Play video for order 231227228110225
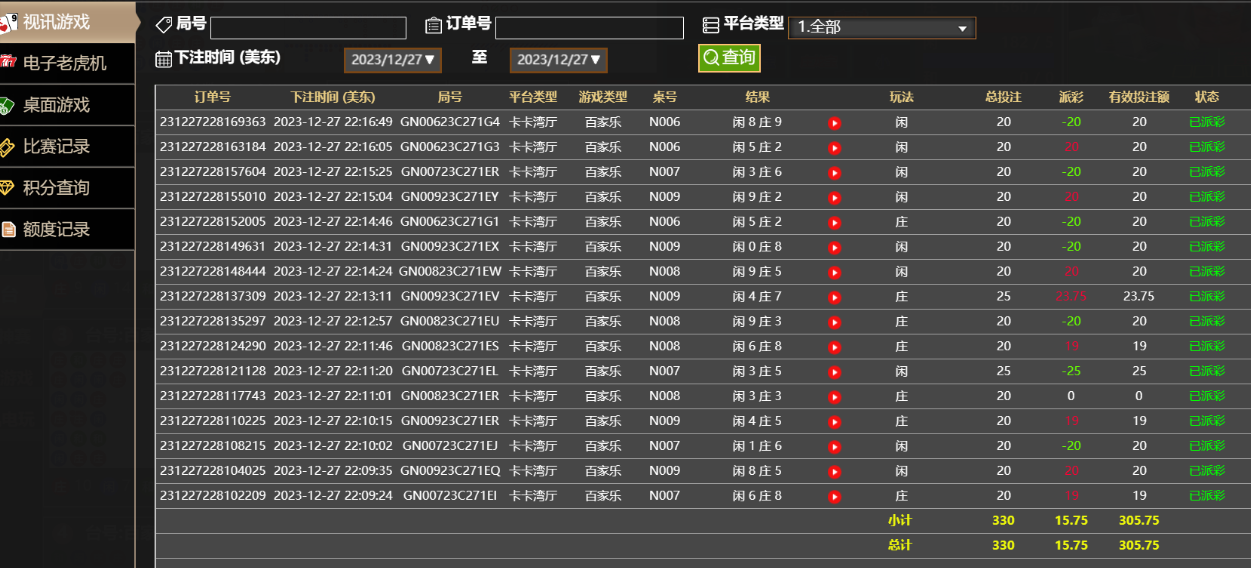The image size is (1251, 568). point(834,422)
